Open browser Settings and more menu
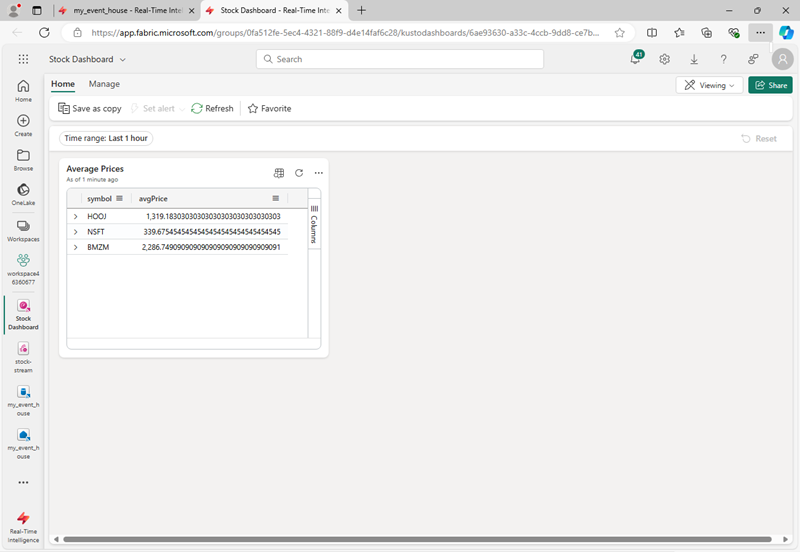The width and height of the screenshot is (800, 552). pos(760,33)
